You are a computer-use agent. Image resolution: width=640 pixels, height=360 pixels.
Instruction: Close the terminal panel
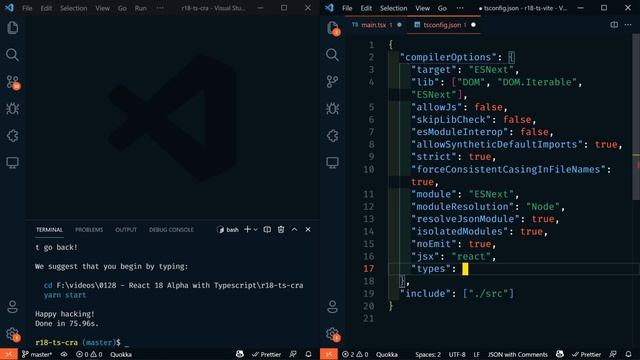(308, 230)
